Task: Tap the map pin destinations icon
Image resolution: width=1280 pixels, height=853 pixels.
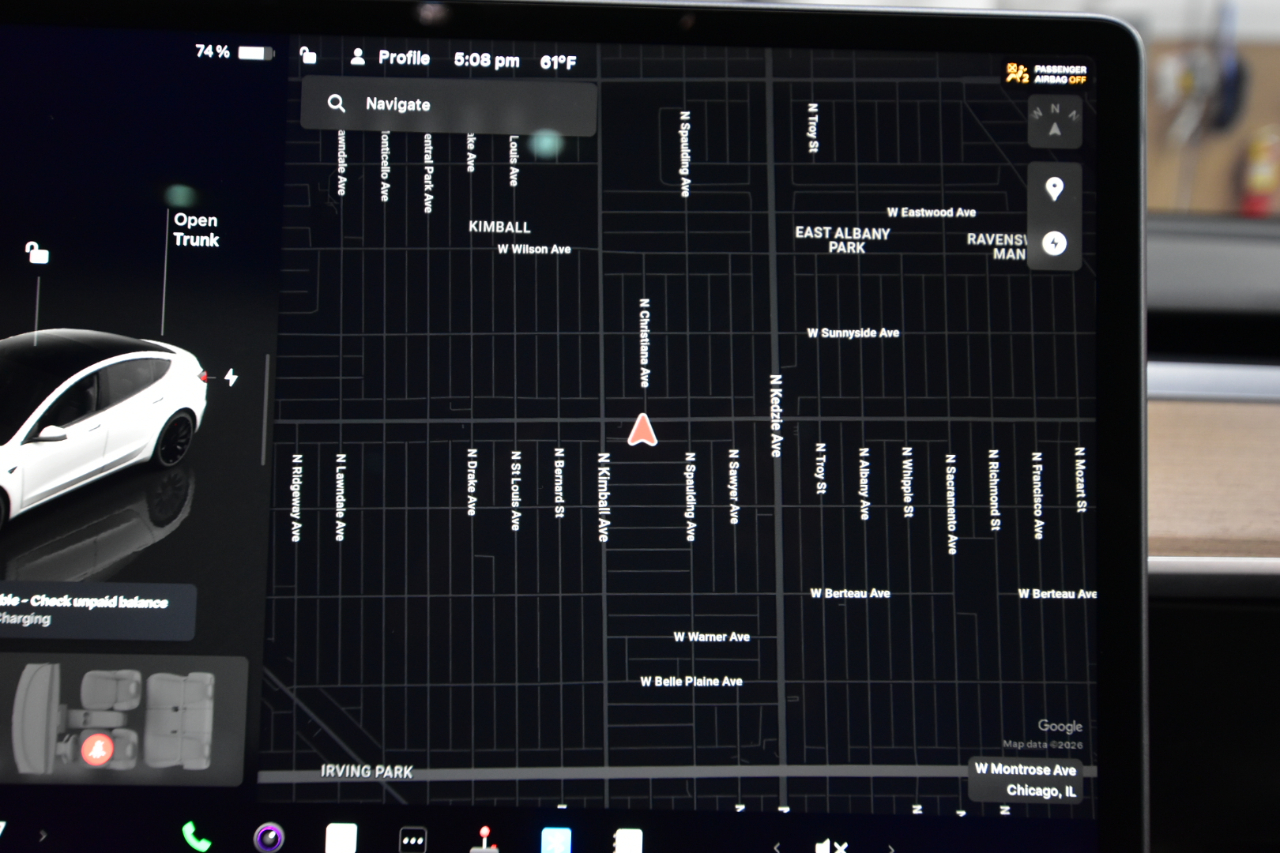Action: click(x=1054, y=190)
